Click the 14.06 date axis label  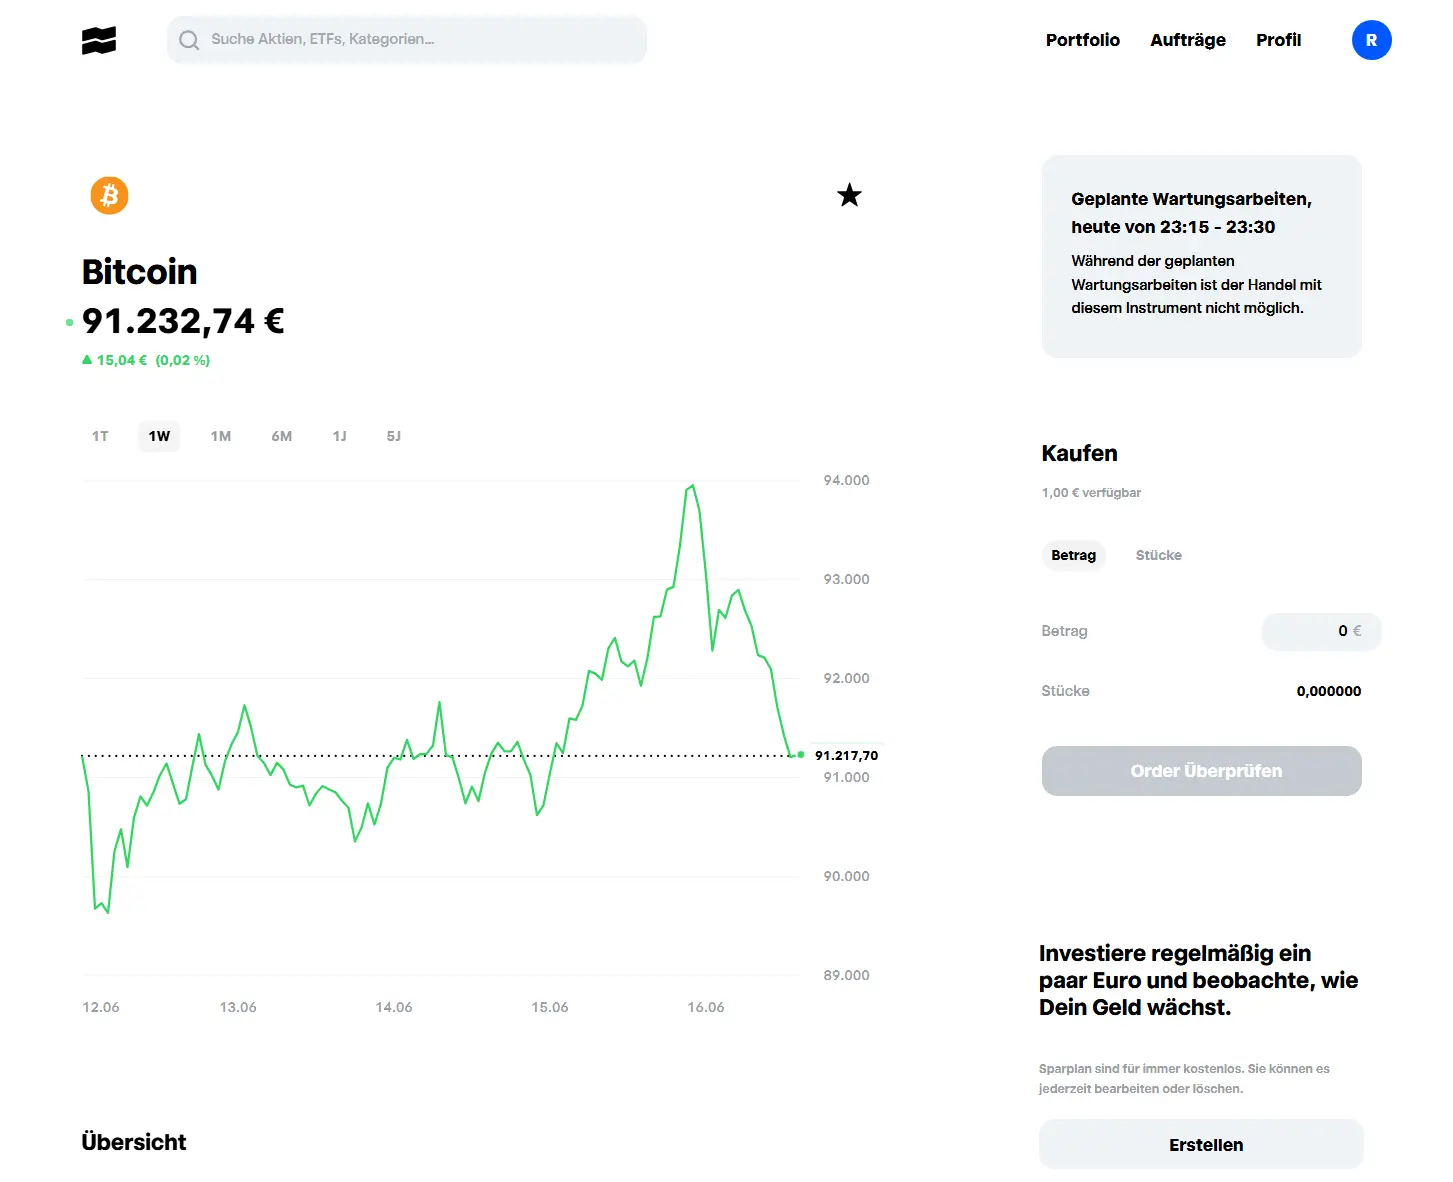[393, 1007]
